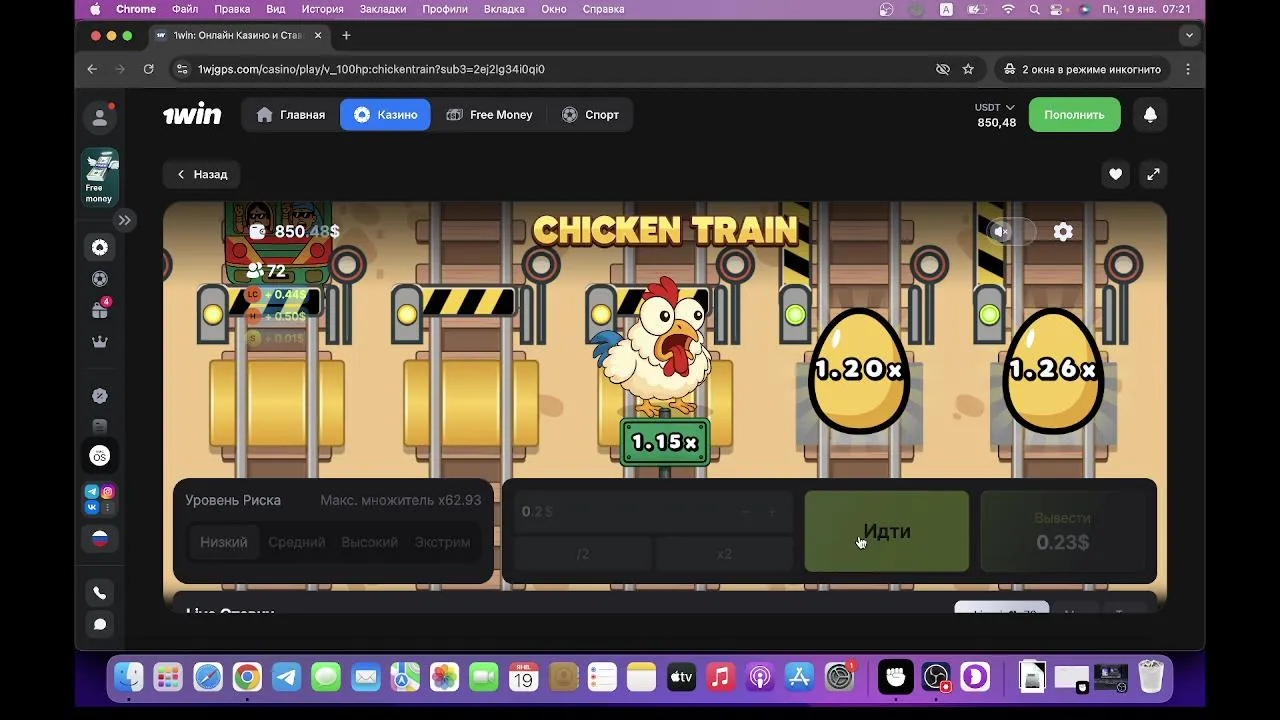Close the 1win browser tab
The image size is (1280, 720).
coord(318,35)
